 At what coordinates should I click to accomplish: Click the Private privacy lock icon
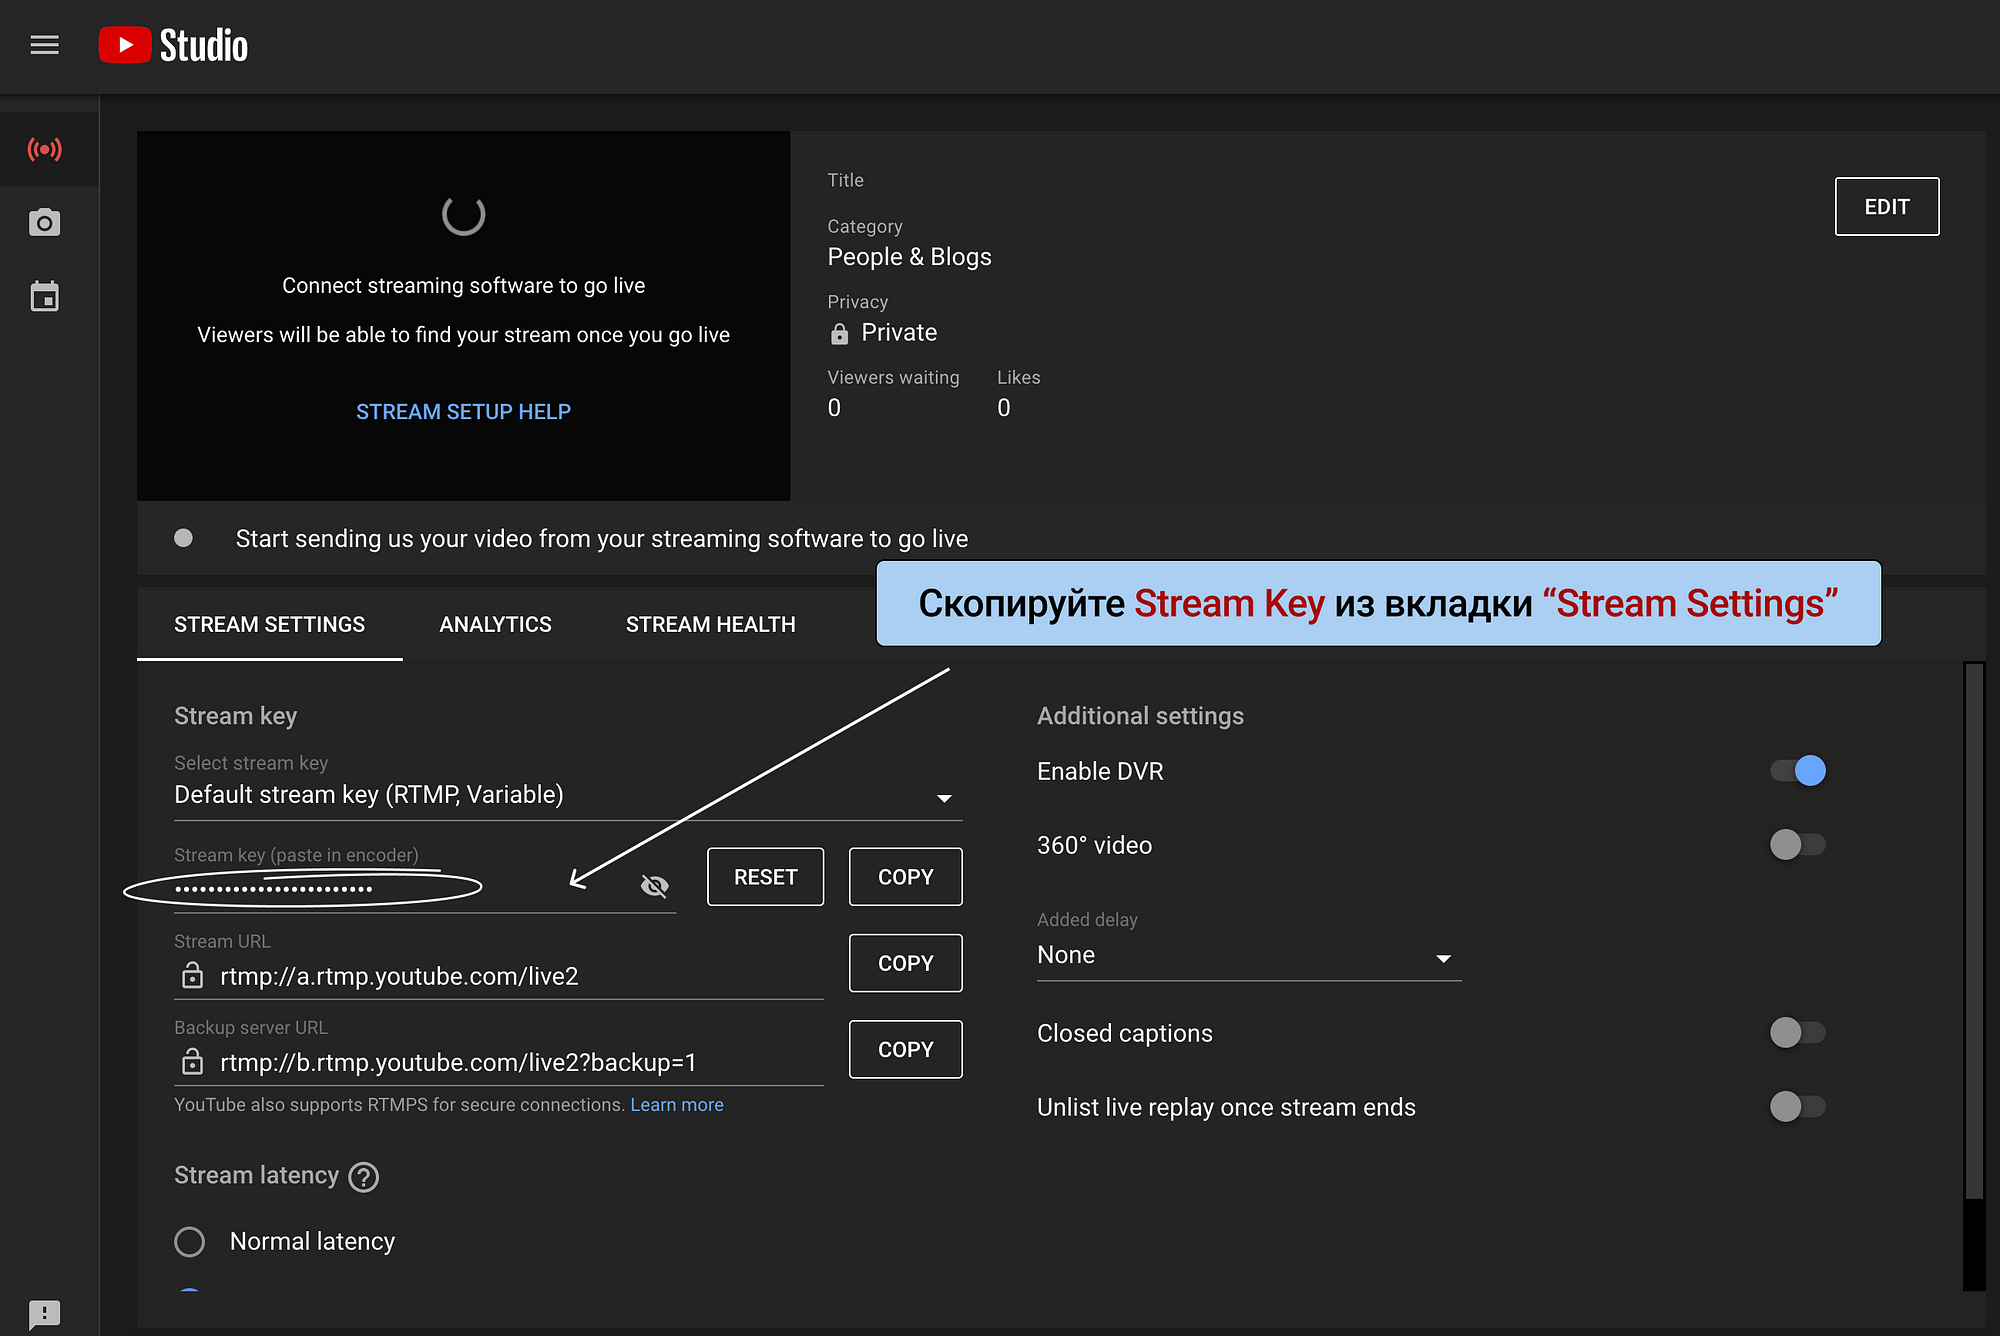pyautogui.click(x=840, y=334)
